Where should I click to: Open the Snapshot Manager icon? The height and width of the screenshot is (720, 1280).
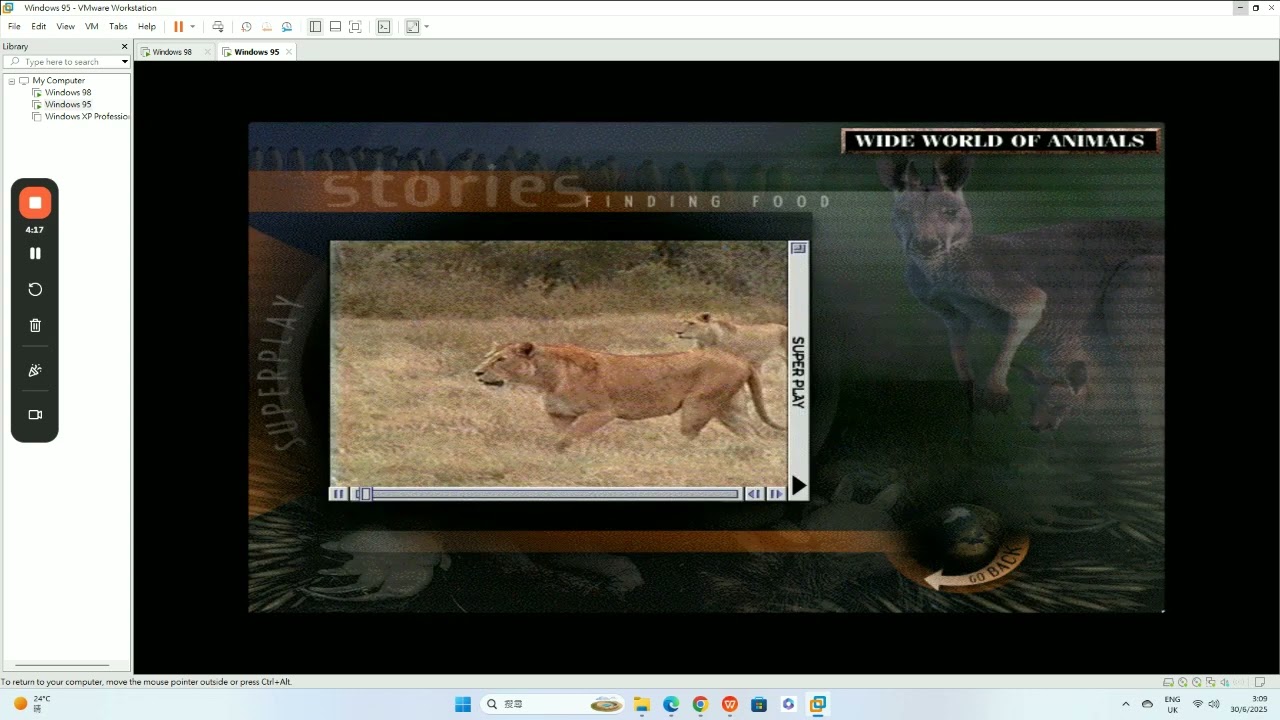(x=287, y=27)
